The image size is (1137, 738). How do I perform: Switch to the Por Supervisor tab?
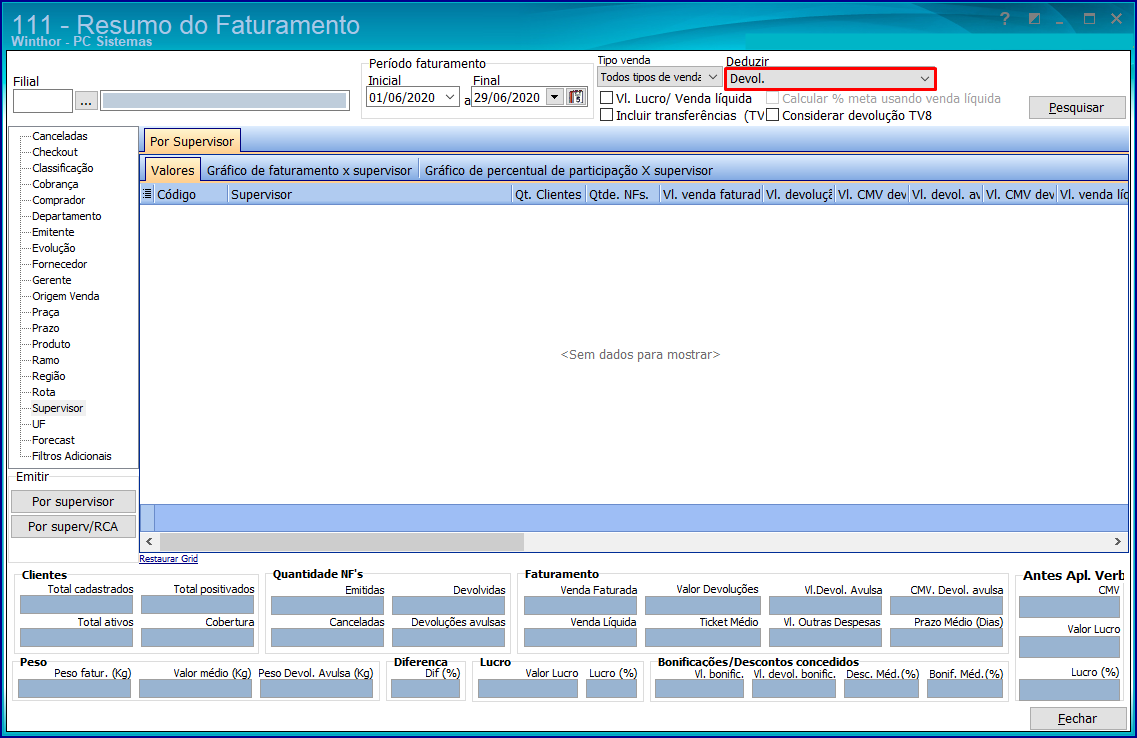[x=191, y=141]
